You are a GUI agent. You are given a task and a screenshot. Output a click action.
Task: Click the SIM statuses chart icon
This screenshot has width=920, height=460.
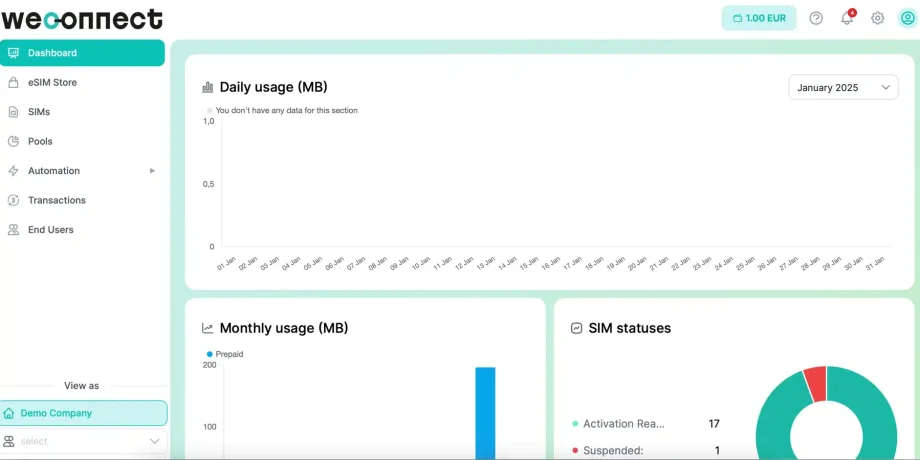(x=576, y=328)
